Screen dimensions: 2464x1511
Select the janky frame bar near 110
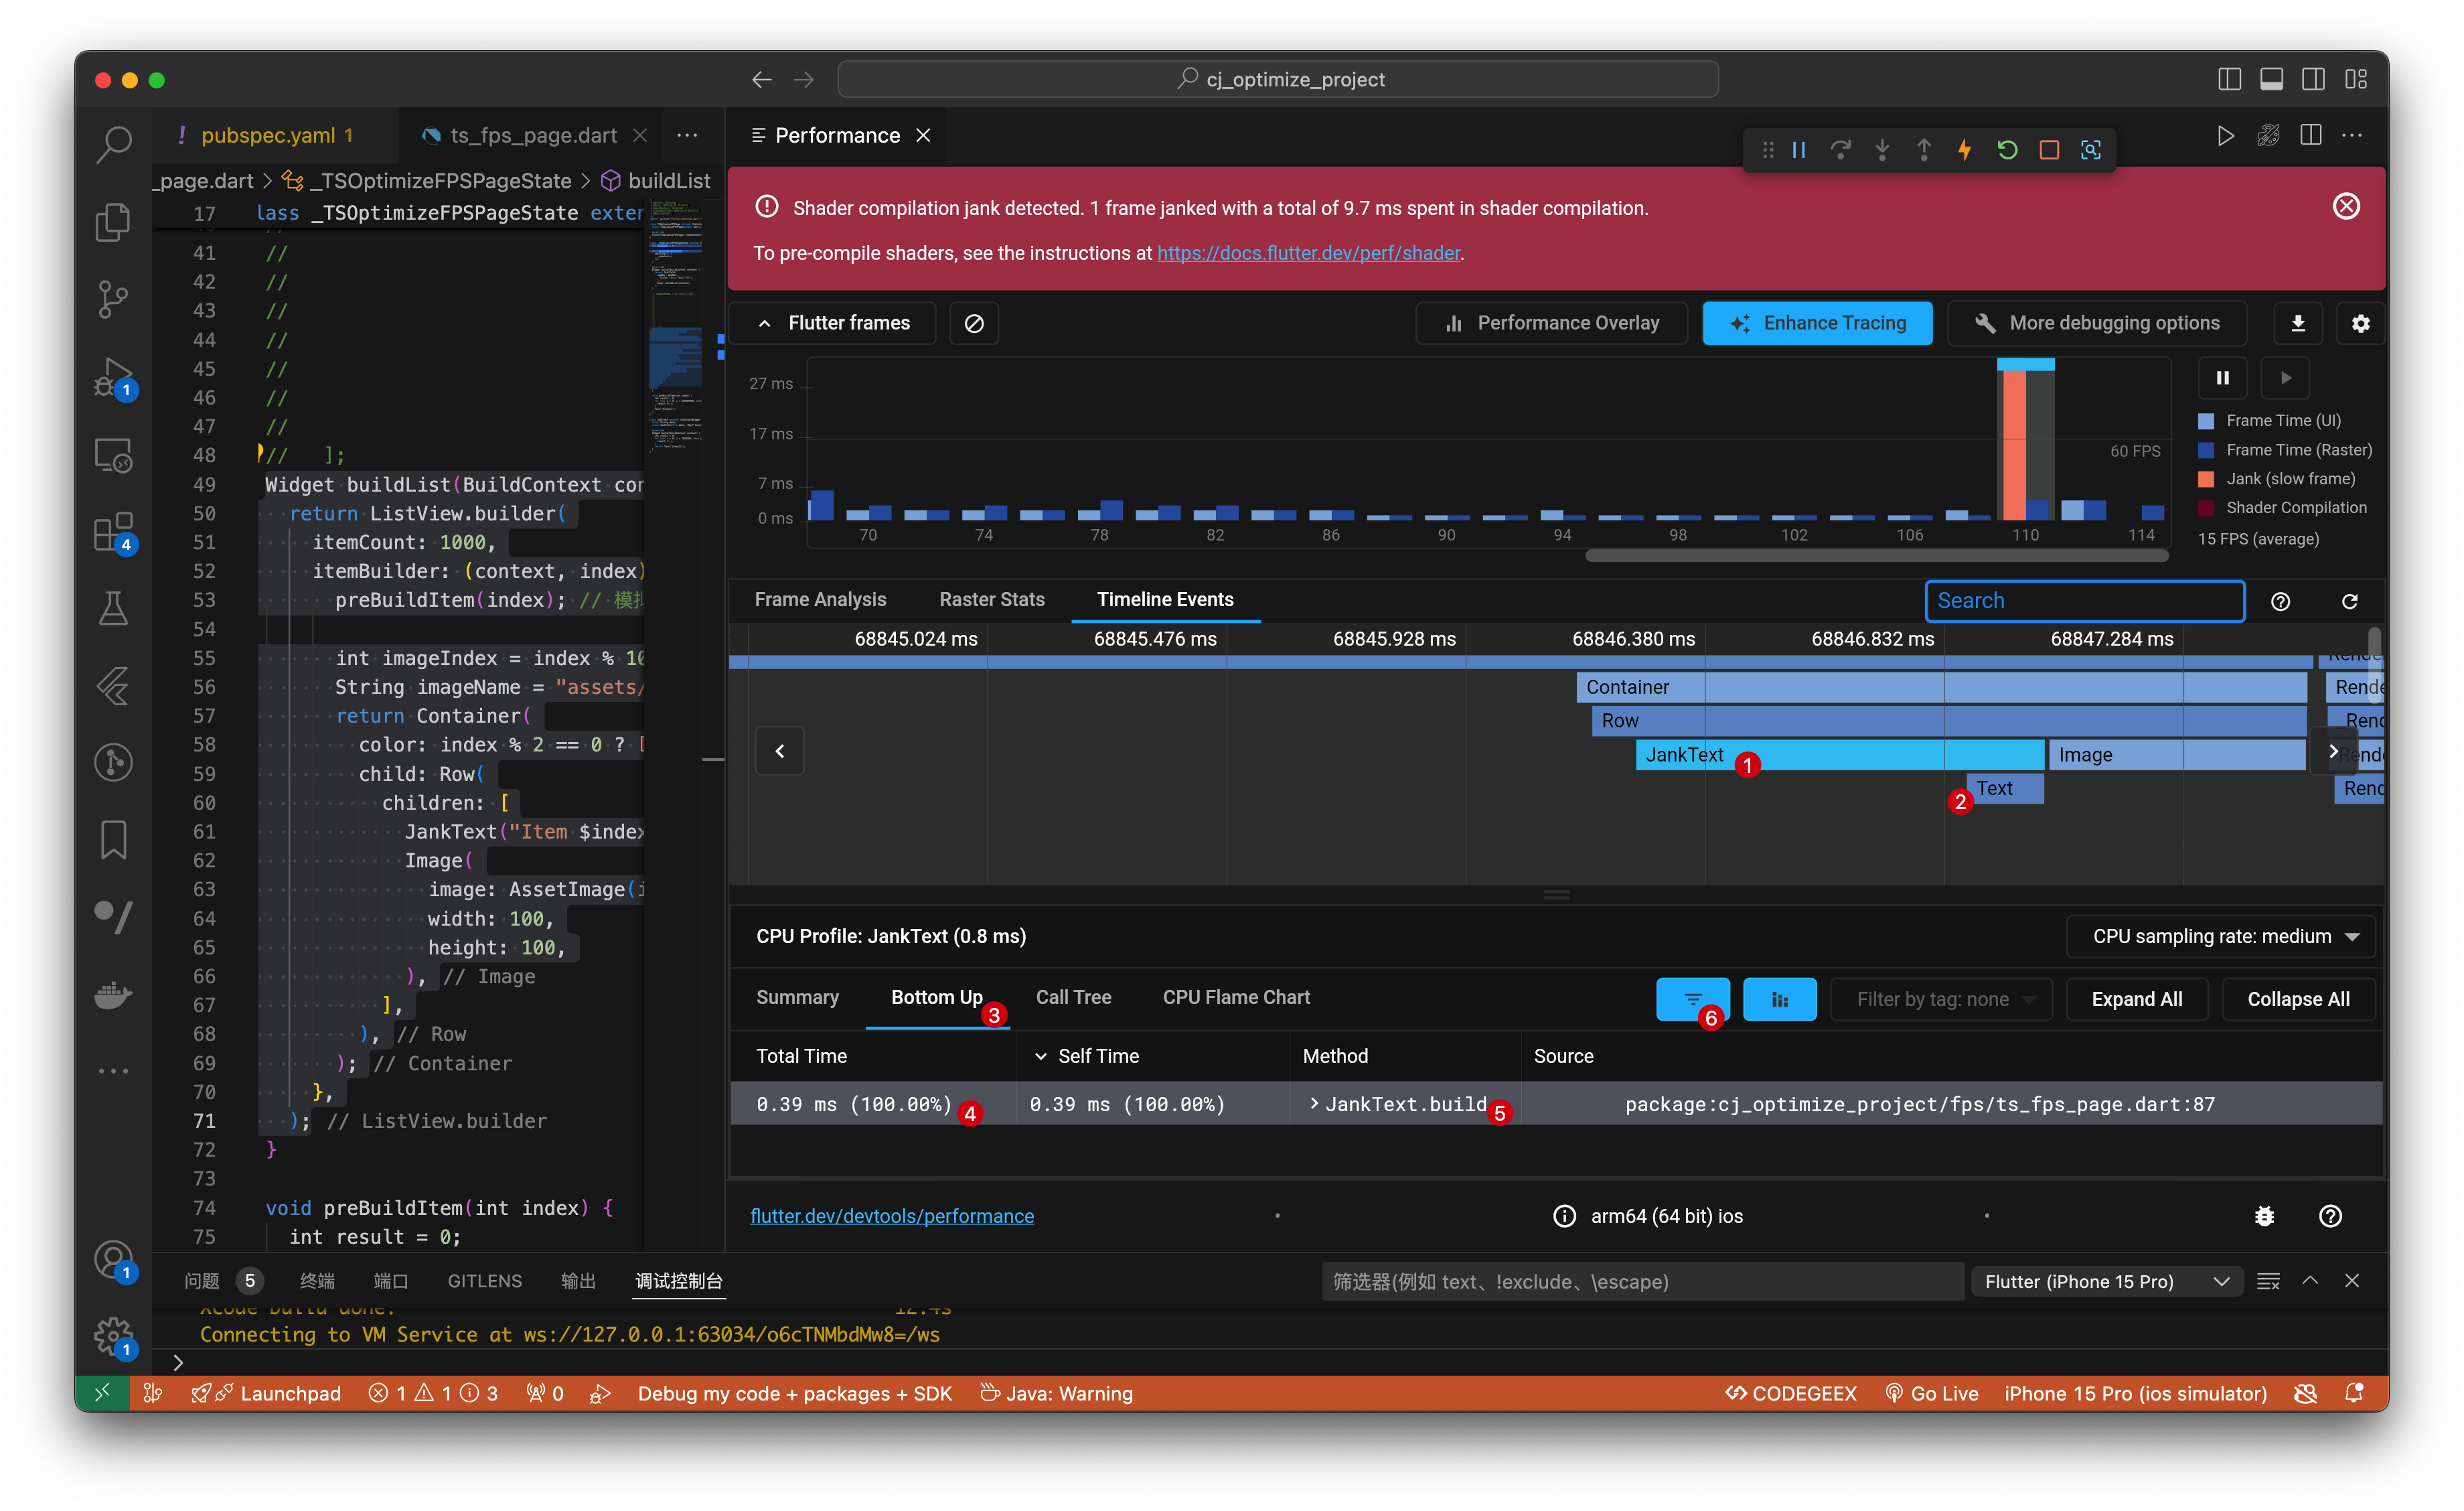pos(2014,444)
